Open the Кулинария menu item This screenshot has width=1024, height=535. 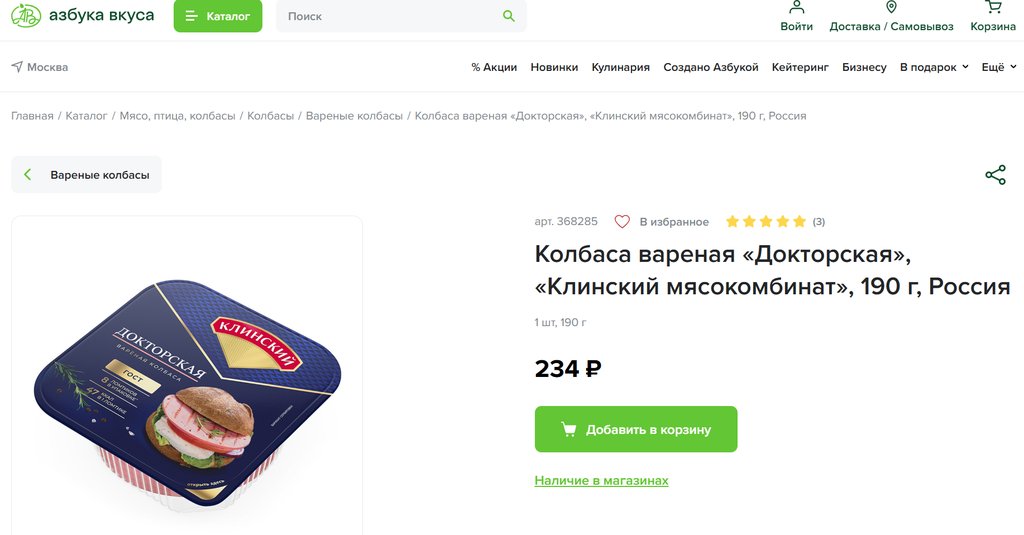click(x=620, y=67)
